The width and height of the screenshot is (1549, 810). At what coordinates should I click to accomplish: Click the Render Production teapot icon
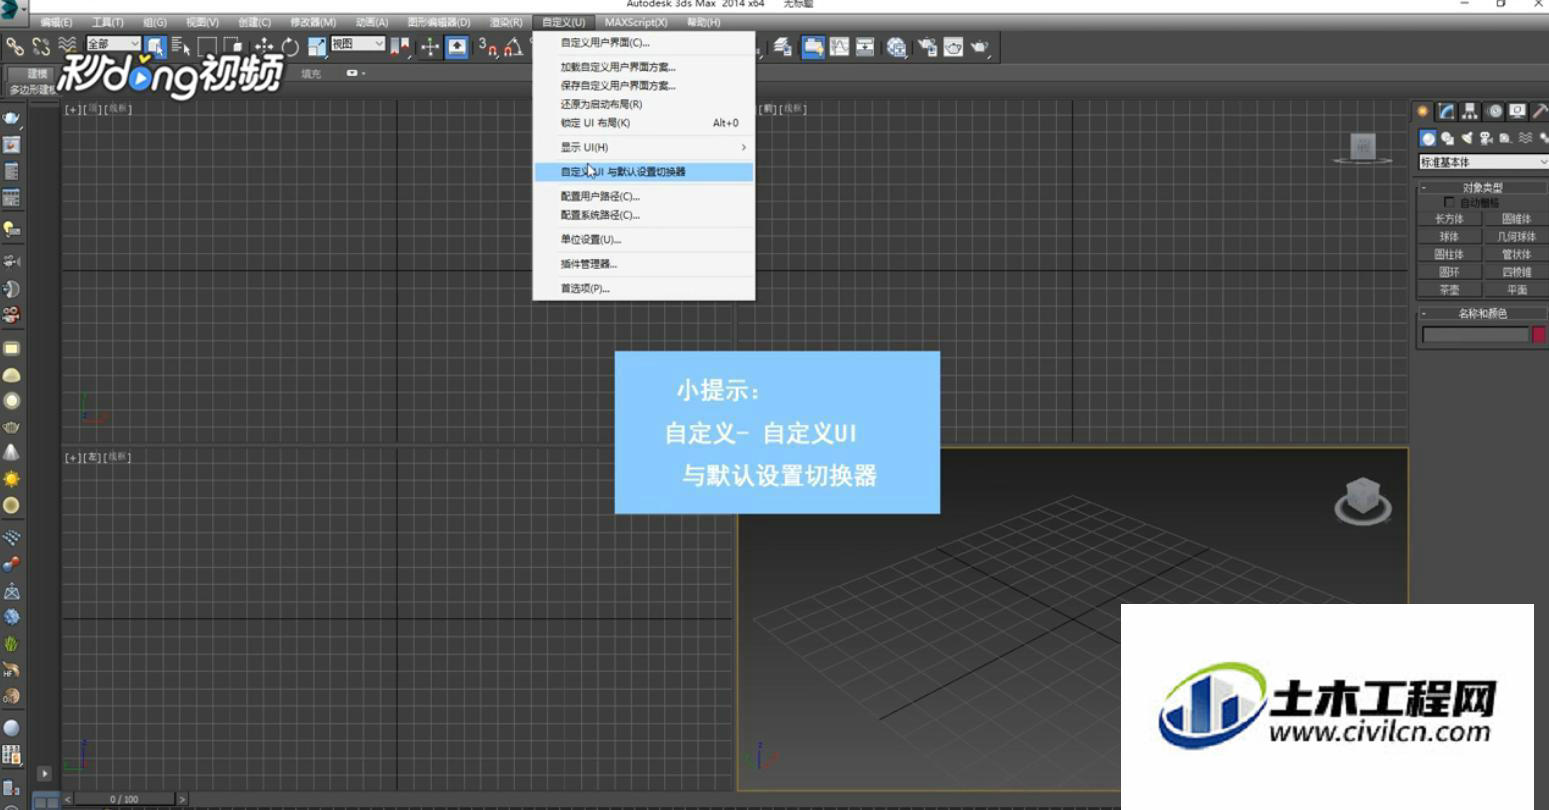tap(980, 46)
